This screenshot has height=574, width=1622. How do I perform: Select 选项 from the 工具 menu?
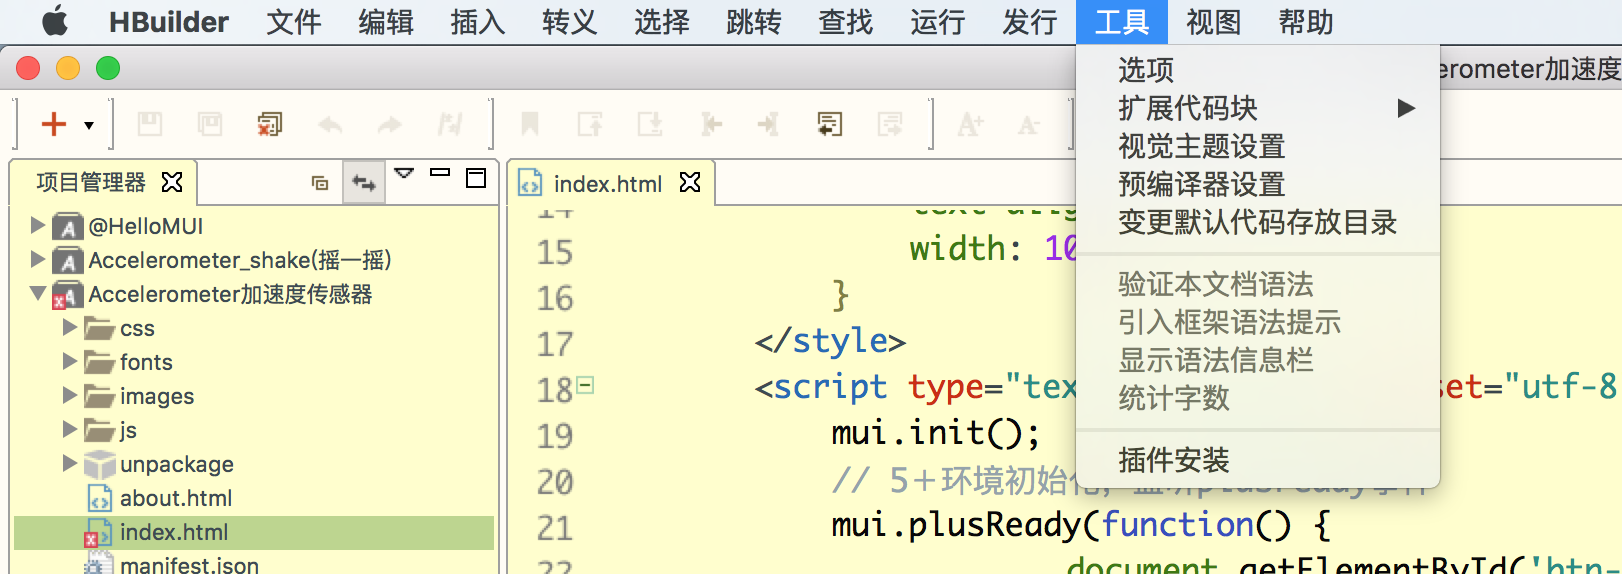(x=1146, y=70)
